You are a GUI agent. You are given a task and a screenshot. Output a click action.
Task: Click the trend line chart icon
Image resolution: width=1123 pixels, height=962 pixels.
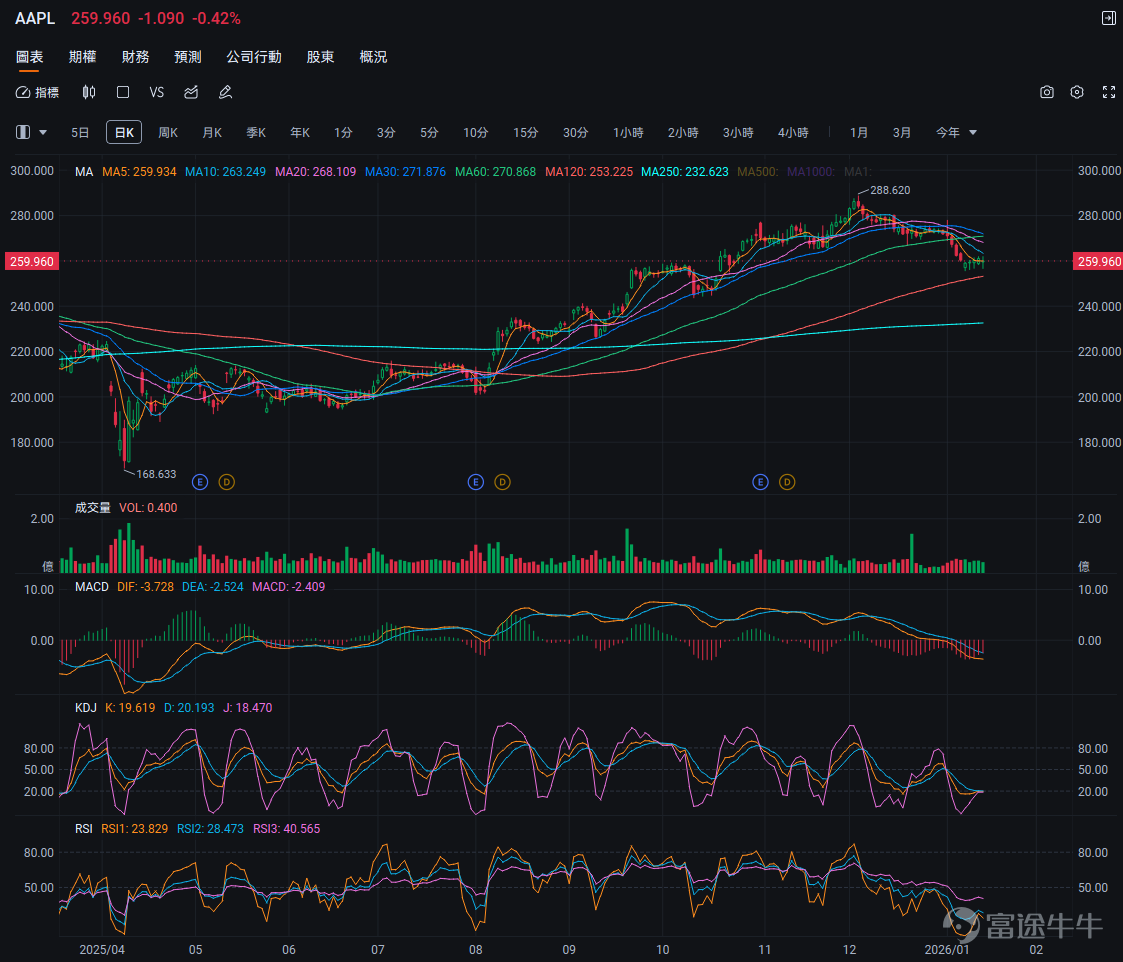[x=191, y=92]
